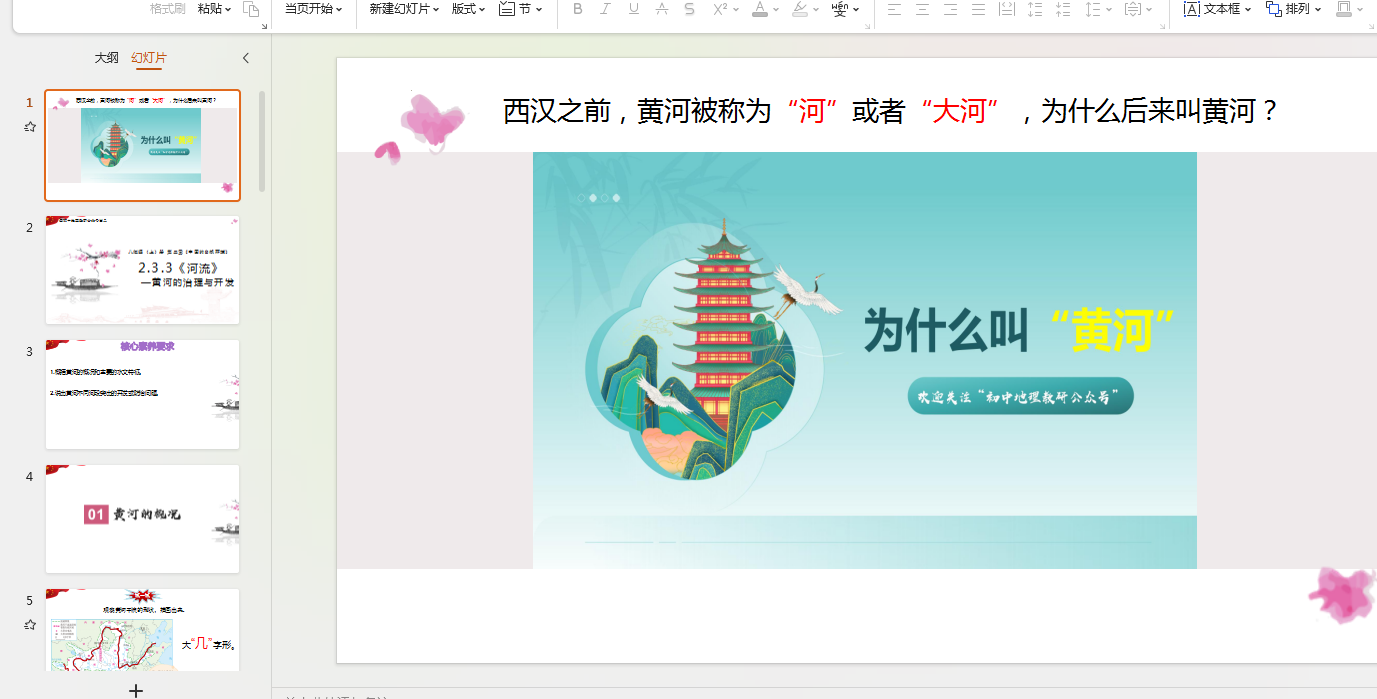Screen dimensions: 1377x699
Task: Switch to the 大纲 outline tab
Action: (107, 58)
